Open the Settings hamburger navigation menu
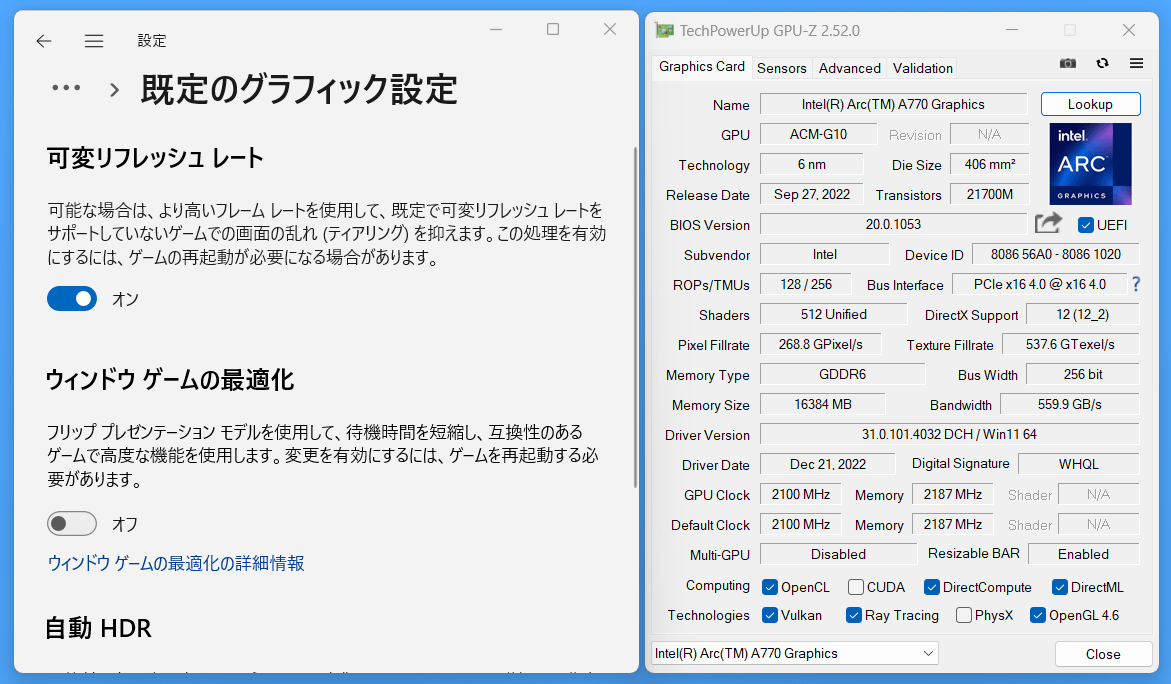The width and height of the screenshot is (1171, 684). pyautogui.click(x=94, y=41)
